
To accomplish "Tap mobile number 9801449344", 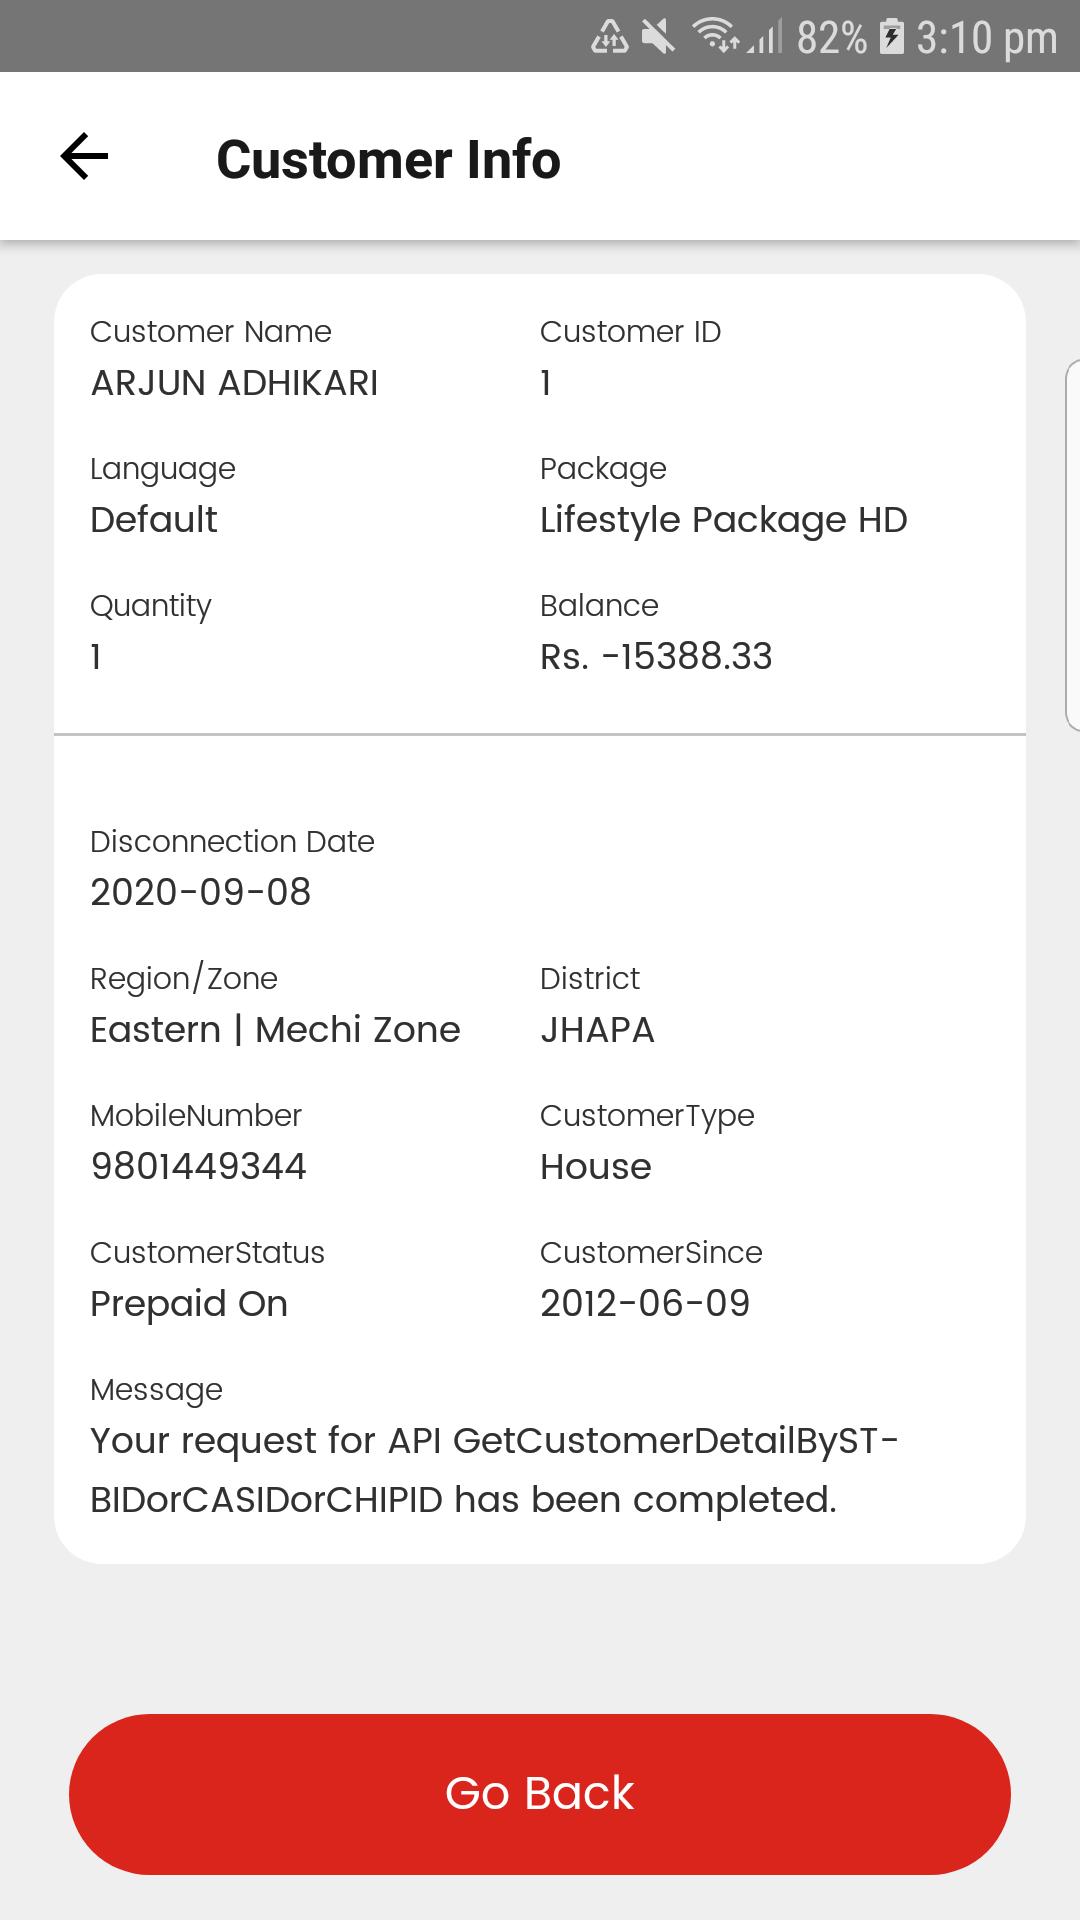I will 198,1166.
